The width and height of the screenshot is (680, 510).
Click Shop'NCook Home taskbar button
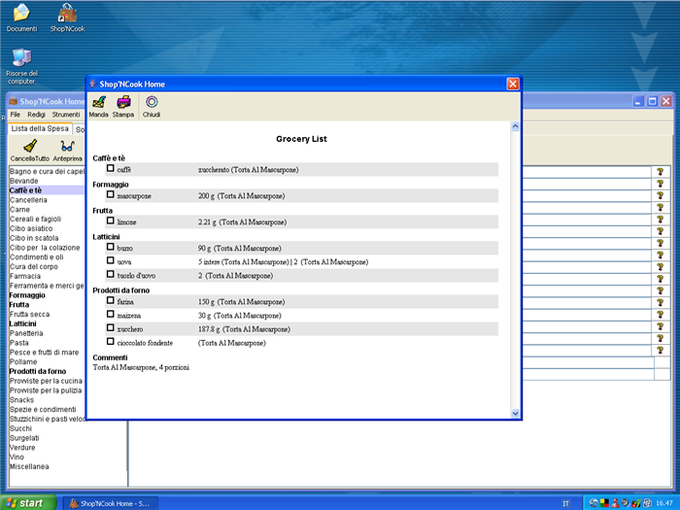click(x=111, y=503)
